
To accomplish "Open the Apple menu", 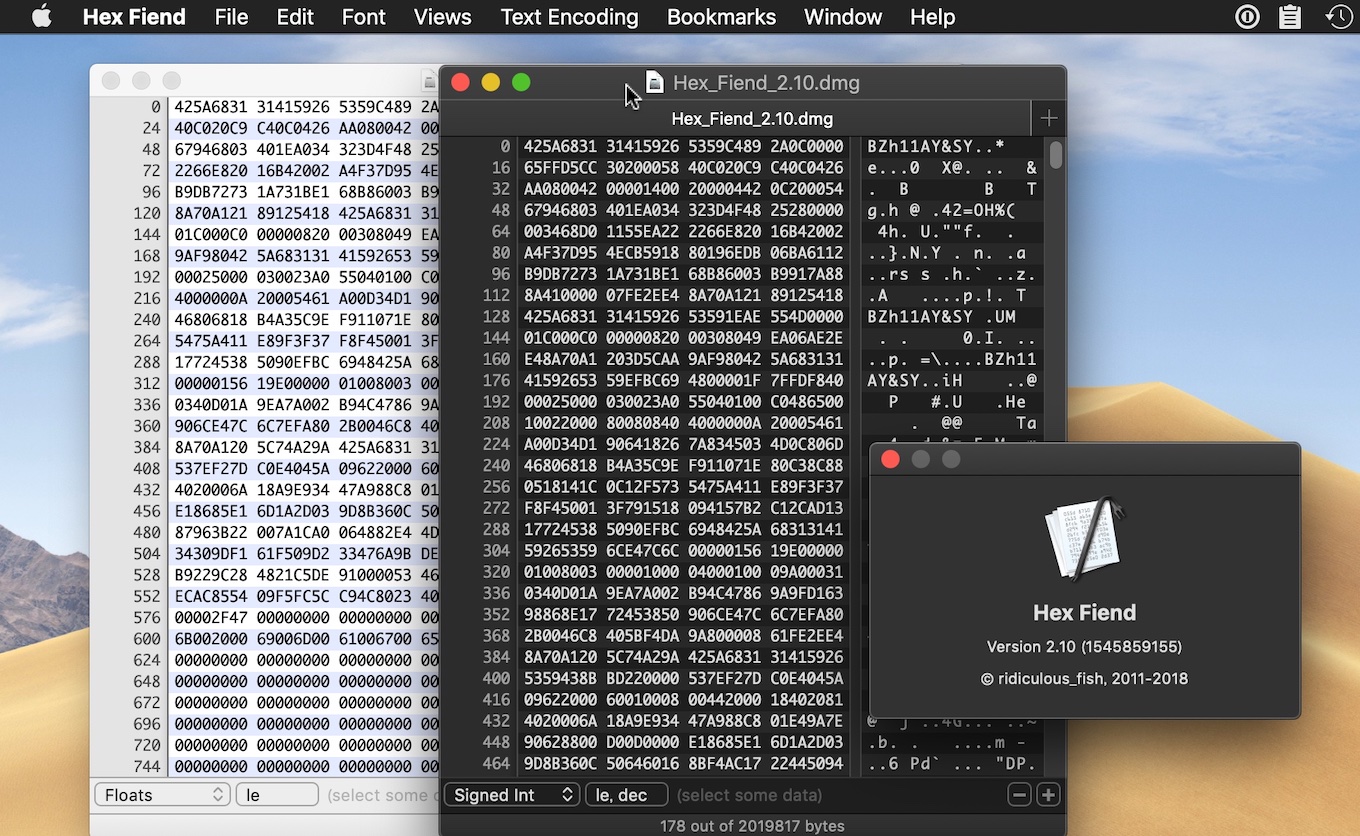I will (x=41, y=17).
